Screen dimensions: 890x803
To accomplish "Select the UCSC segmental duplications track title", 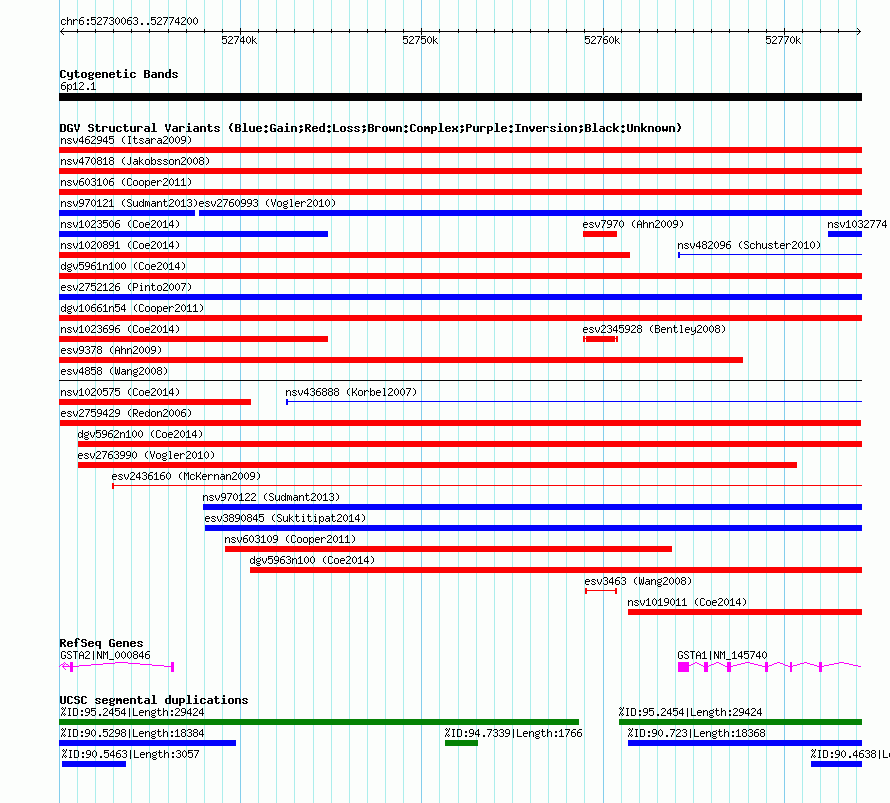I will (x=154, y=700).
